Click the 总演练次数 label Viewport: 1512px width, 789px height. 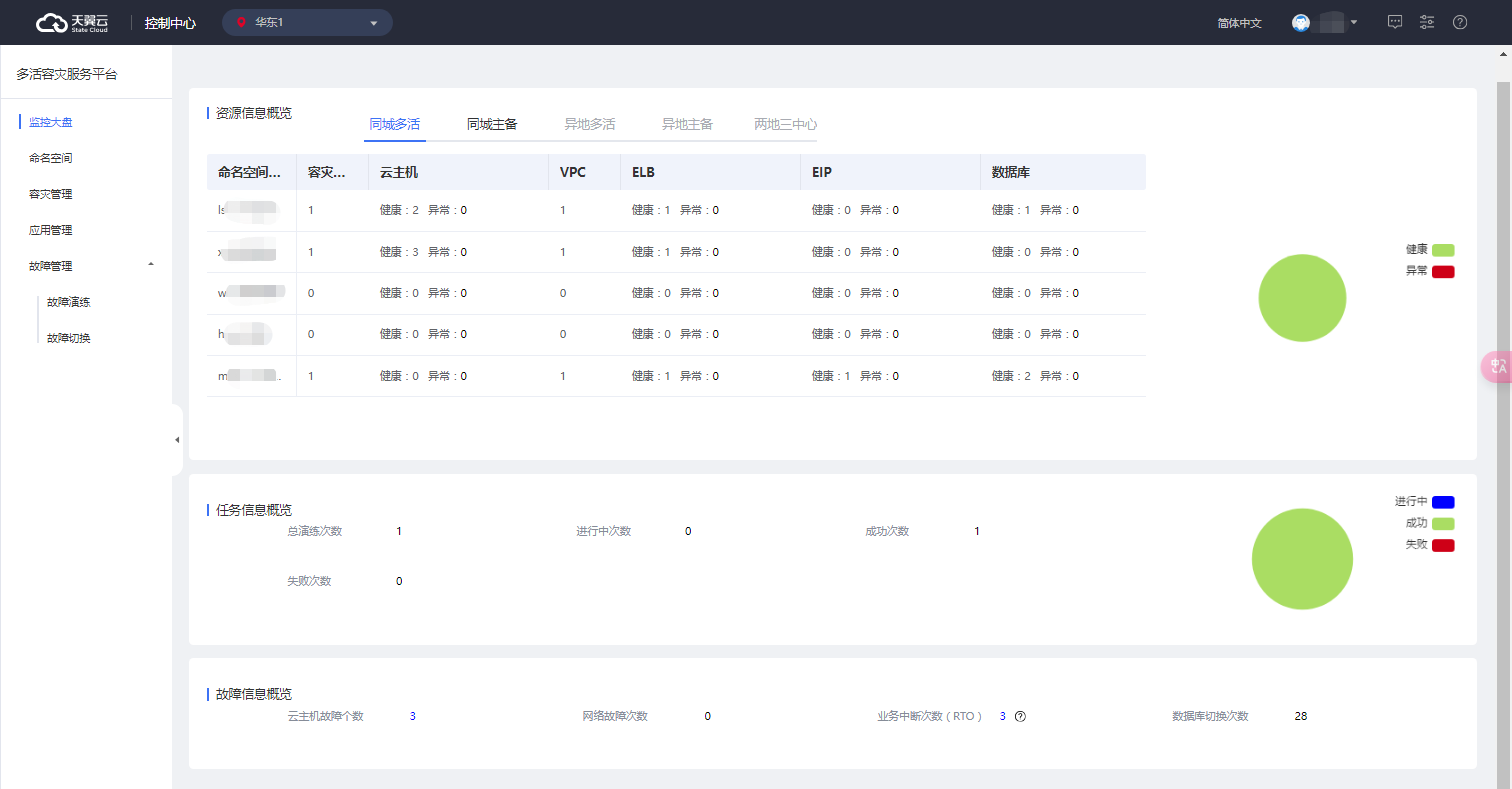(x=315, y=531)
